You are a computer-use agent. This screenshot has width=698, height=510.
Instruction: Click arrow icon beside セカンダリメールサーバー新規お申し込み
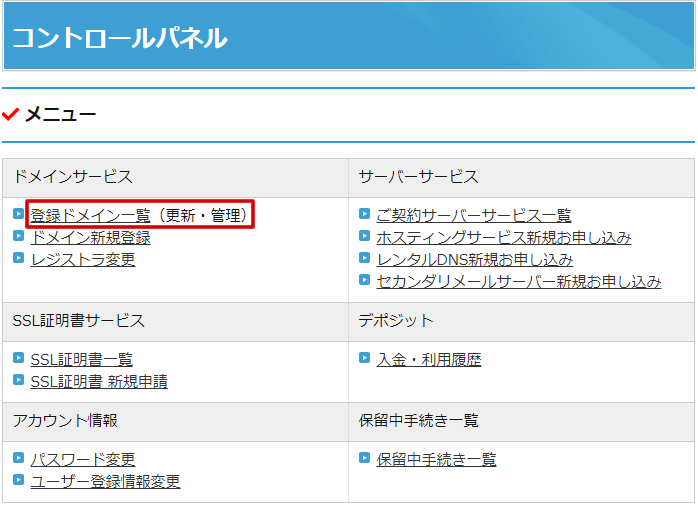tap(364, 279)
